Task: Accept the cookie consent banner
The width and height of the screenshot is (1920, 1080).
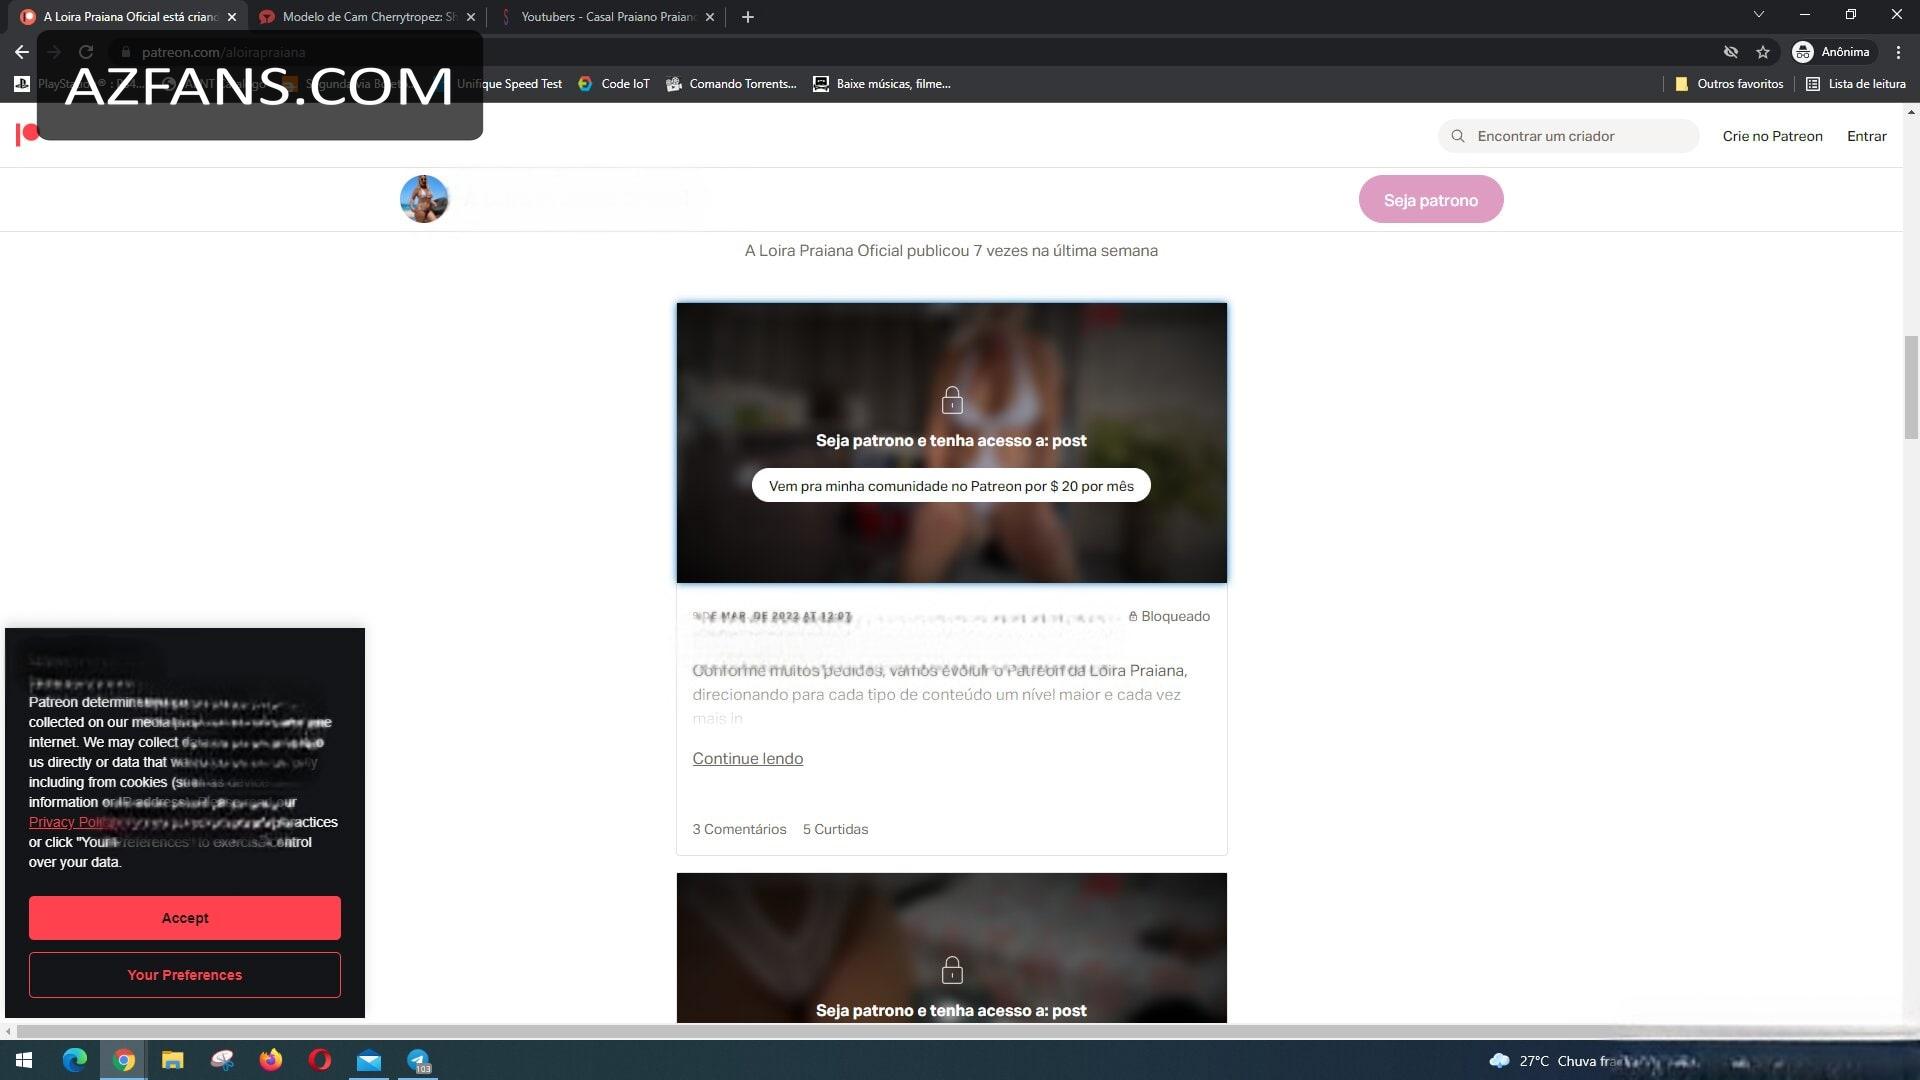Action: pyautogui.click(x=185, y=918)
